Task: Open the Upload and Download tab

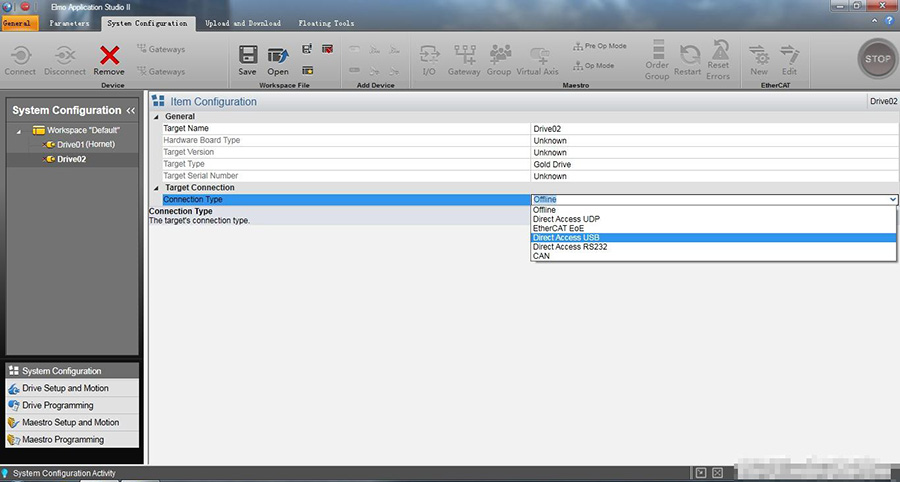Action: tap(243, 23)
